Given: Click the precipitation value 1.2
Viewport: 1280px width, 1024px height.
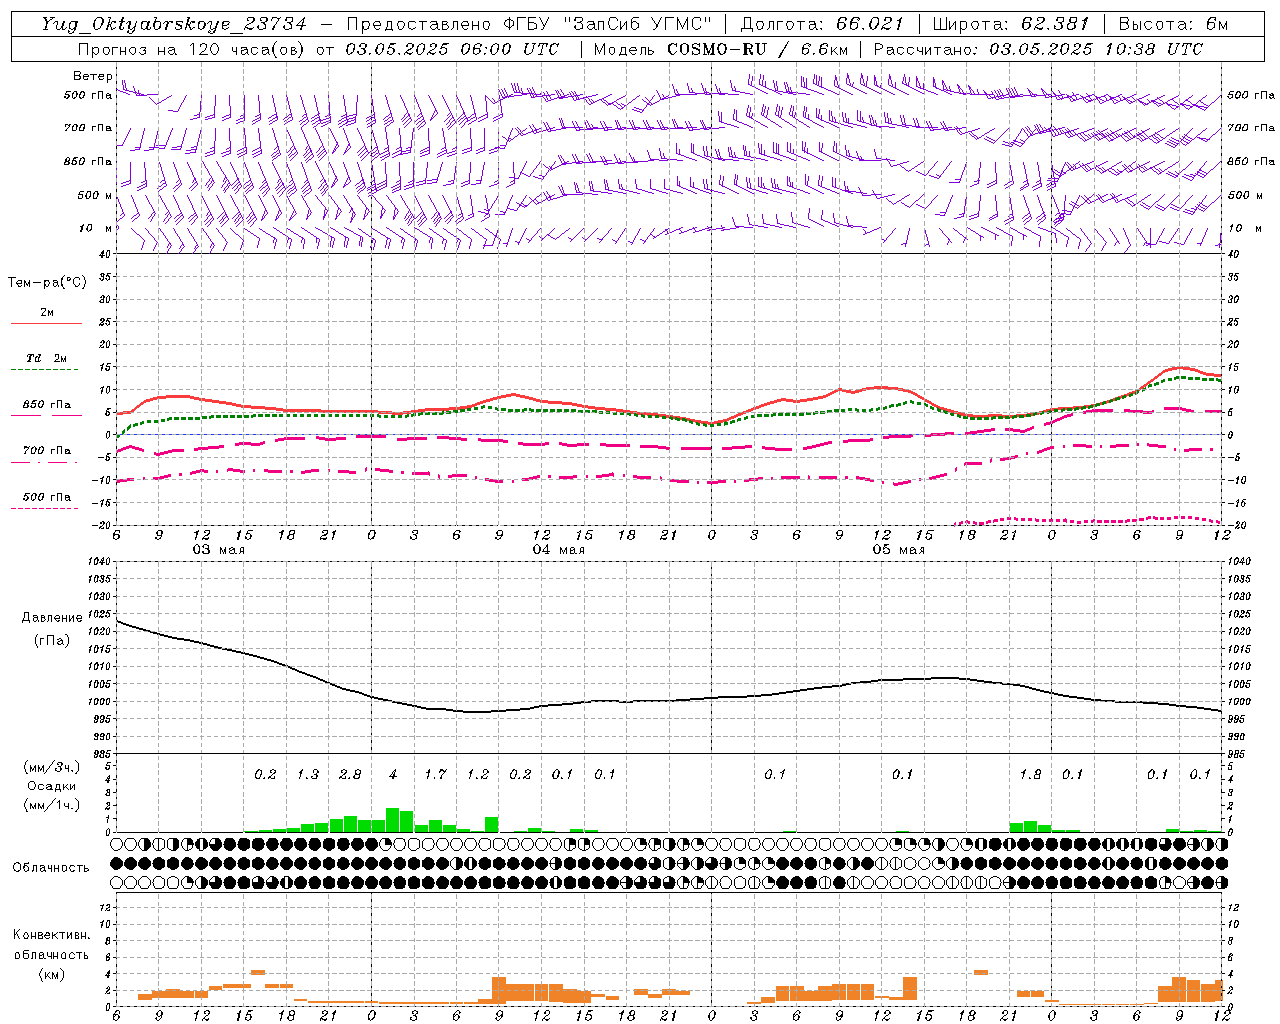Looking at the screenshot, I should click(x=478, y=774).
